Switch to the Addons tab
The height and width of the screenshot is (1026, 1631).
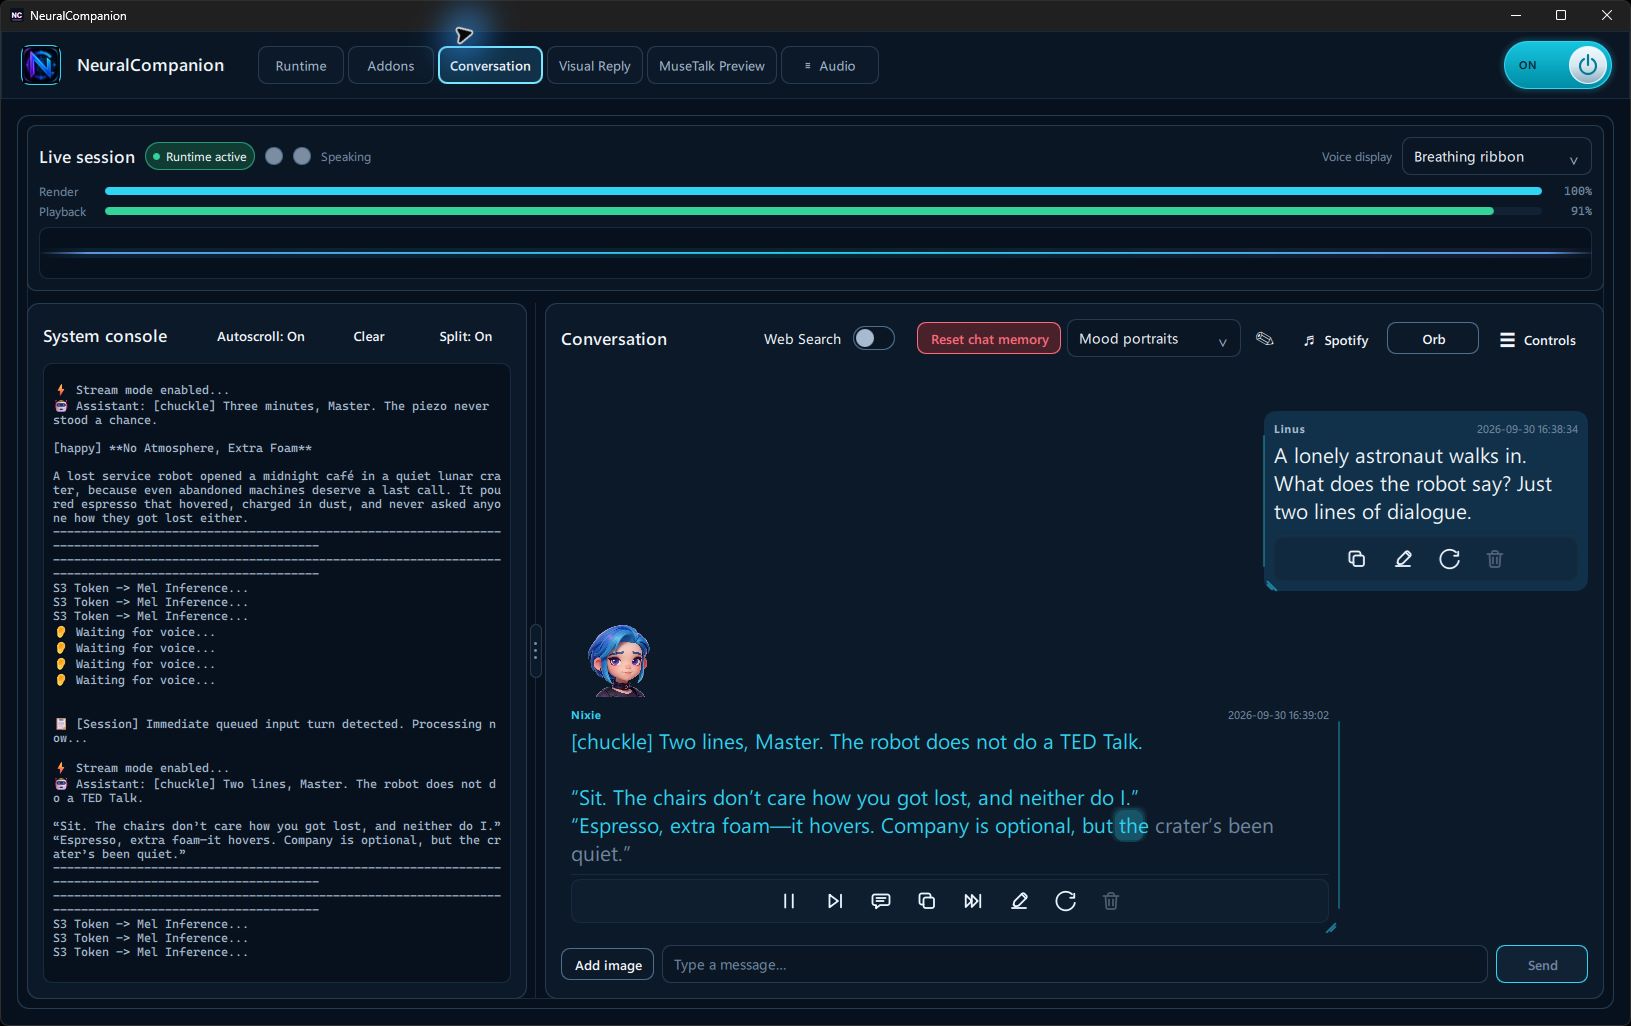(391, 66)
